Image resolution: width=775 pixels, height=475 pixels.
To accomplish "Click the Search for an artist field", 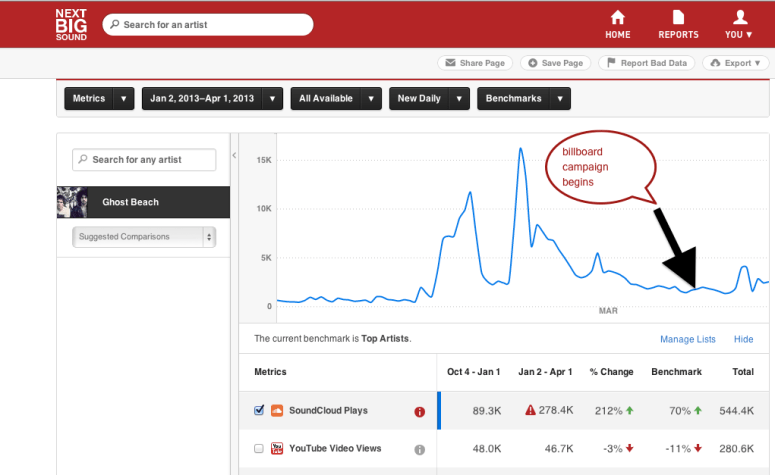I will pyautogui.click(x=208, y=24).
